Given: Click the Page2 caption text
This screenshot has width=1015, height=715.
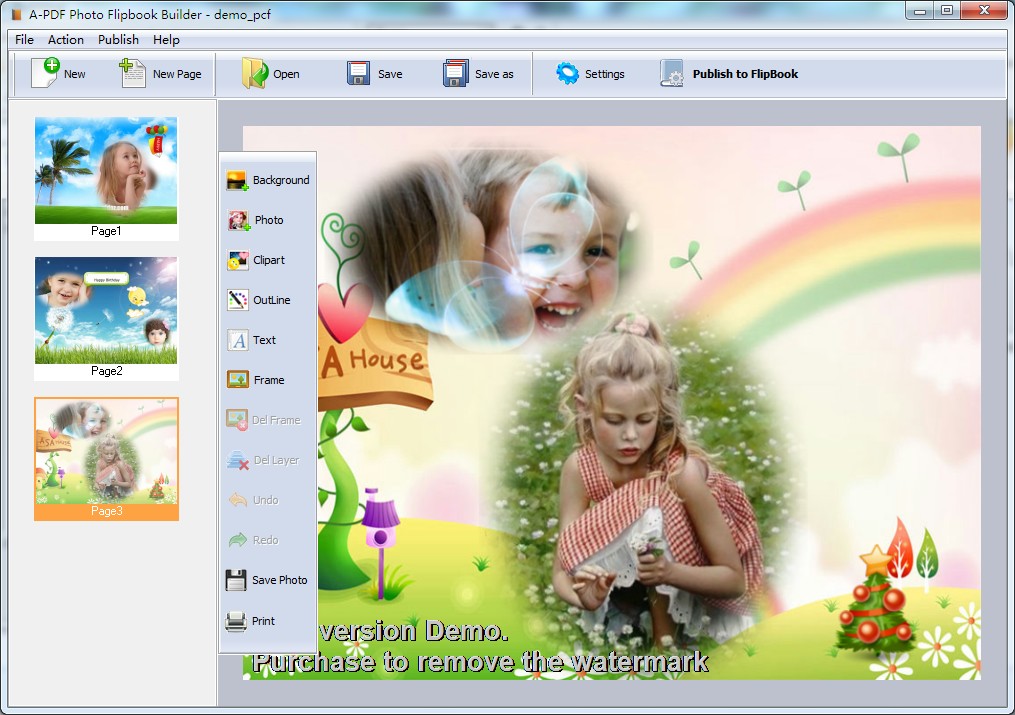Looking at the screenshot, I should pyautogui.click(x=107, y=371).
